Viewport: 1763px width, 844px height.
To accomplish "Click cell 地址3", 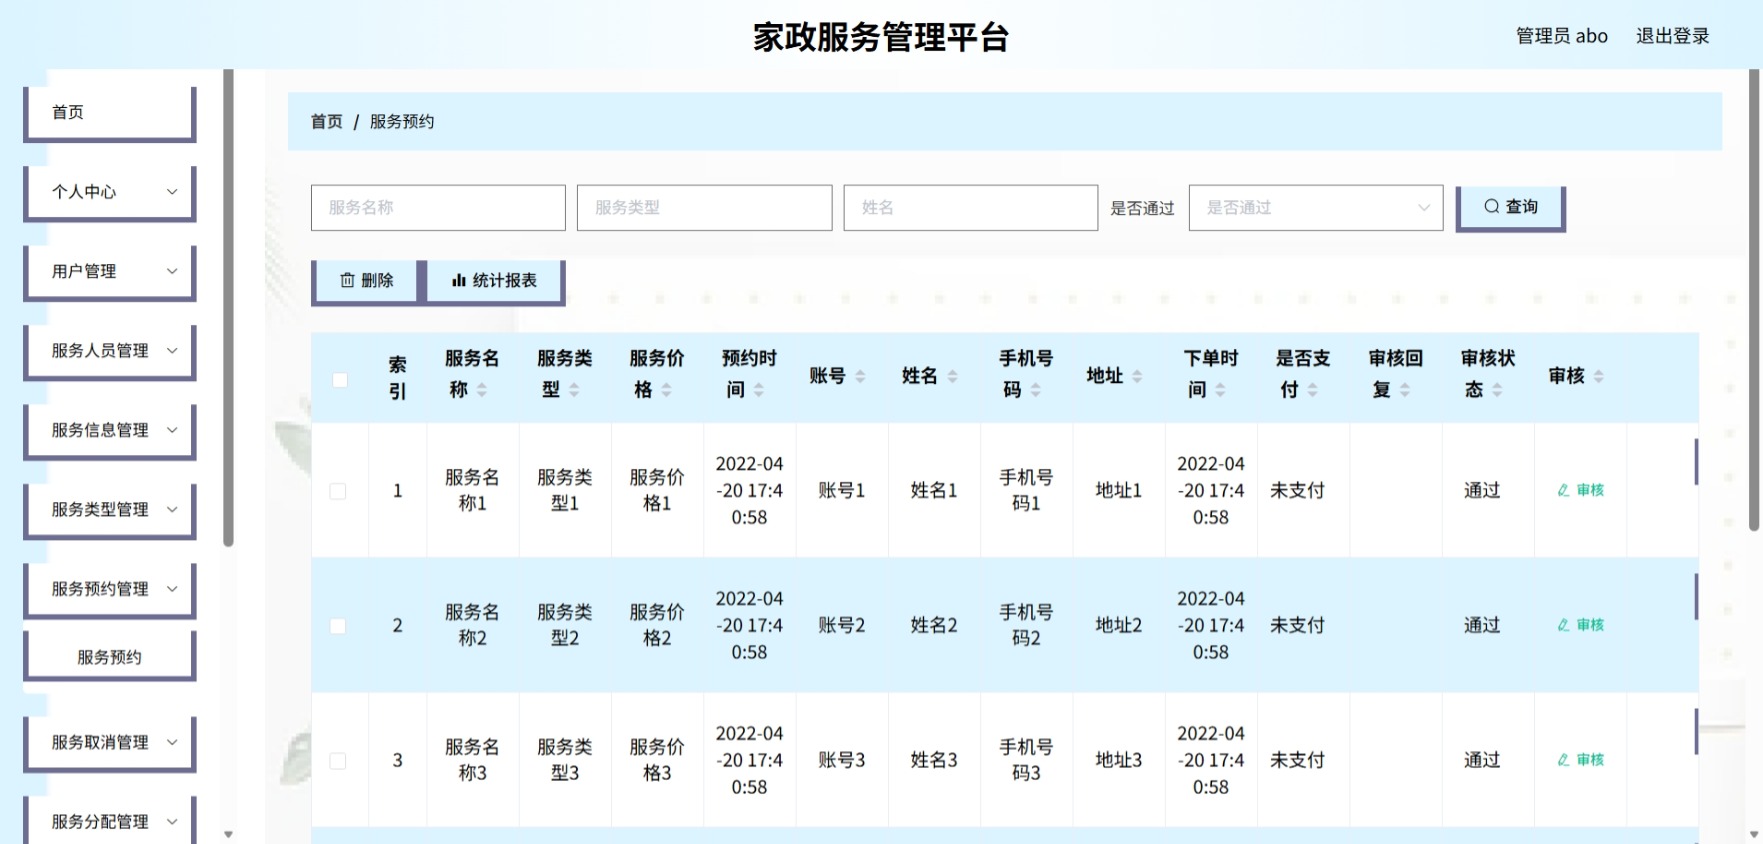I will coord(1118,760).
